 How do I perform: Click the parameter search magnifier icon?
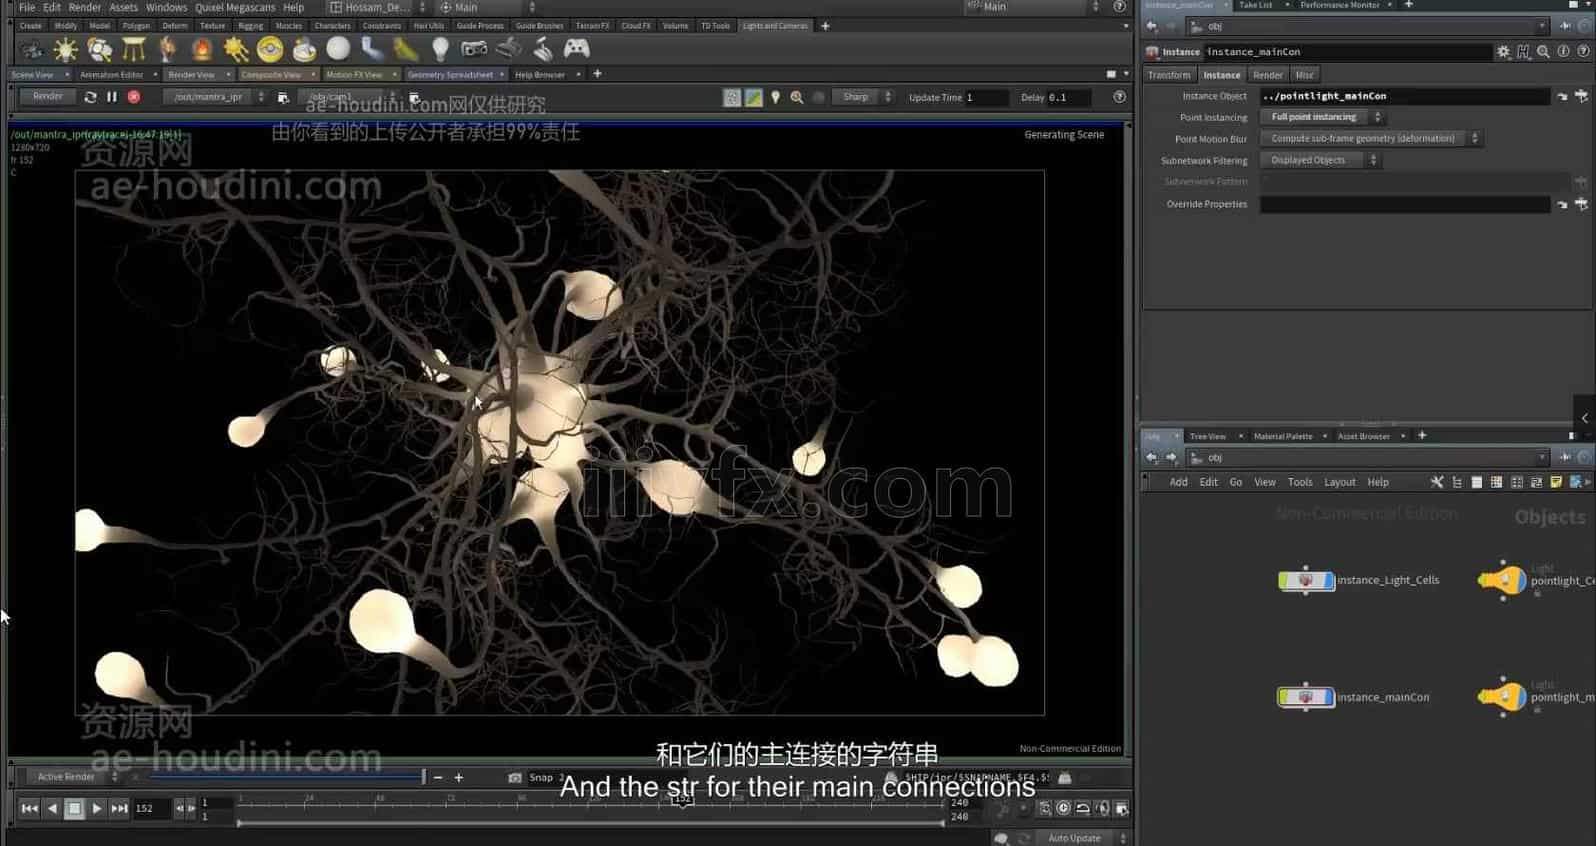tap(1543, 52)
